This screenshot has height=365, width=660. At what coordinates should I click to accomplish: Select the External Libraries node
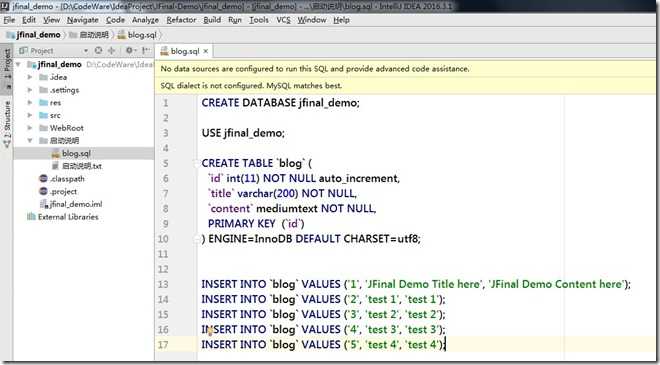click(63, 217)
